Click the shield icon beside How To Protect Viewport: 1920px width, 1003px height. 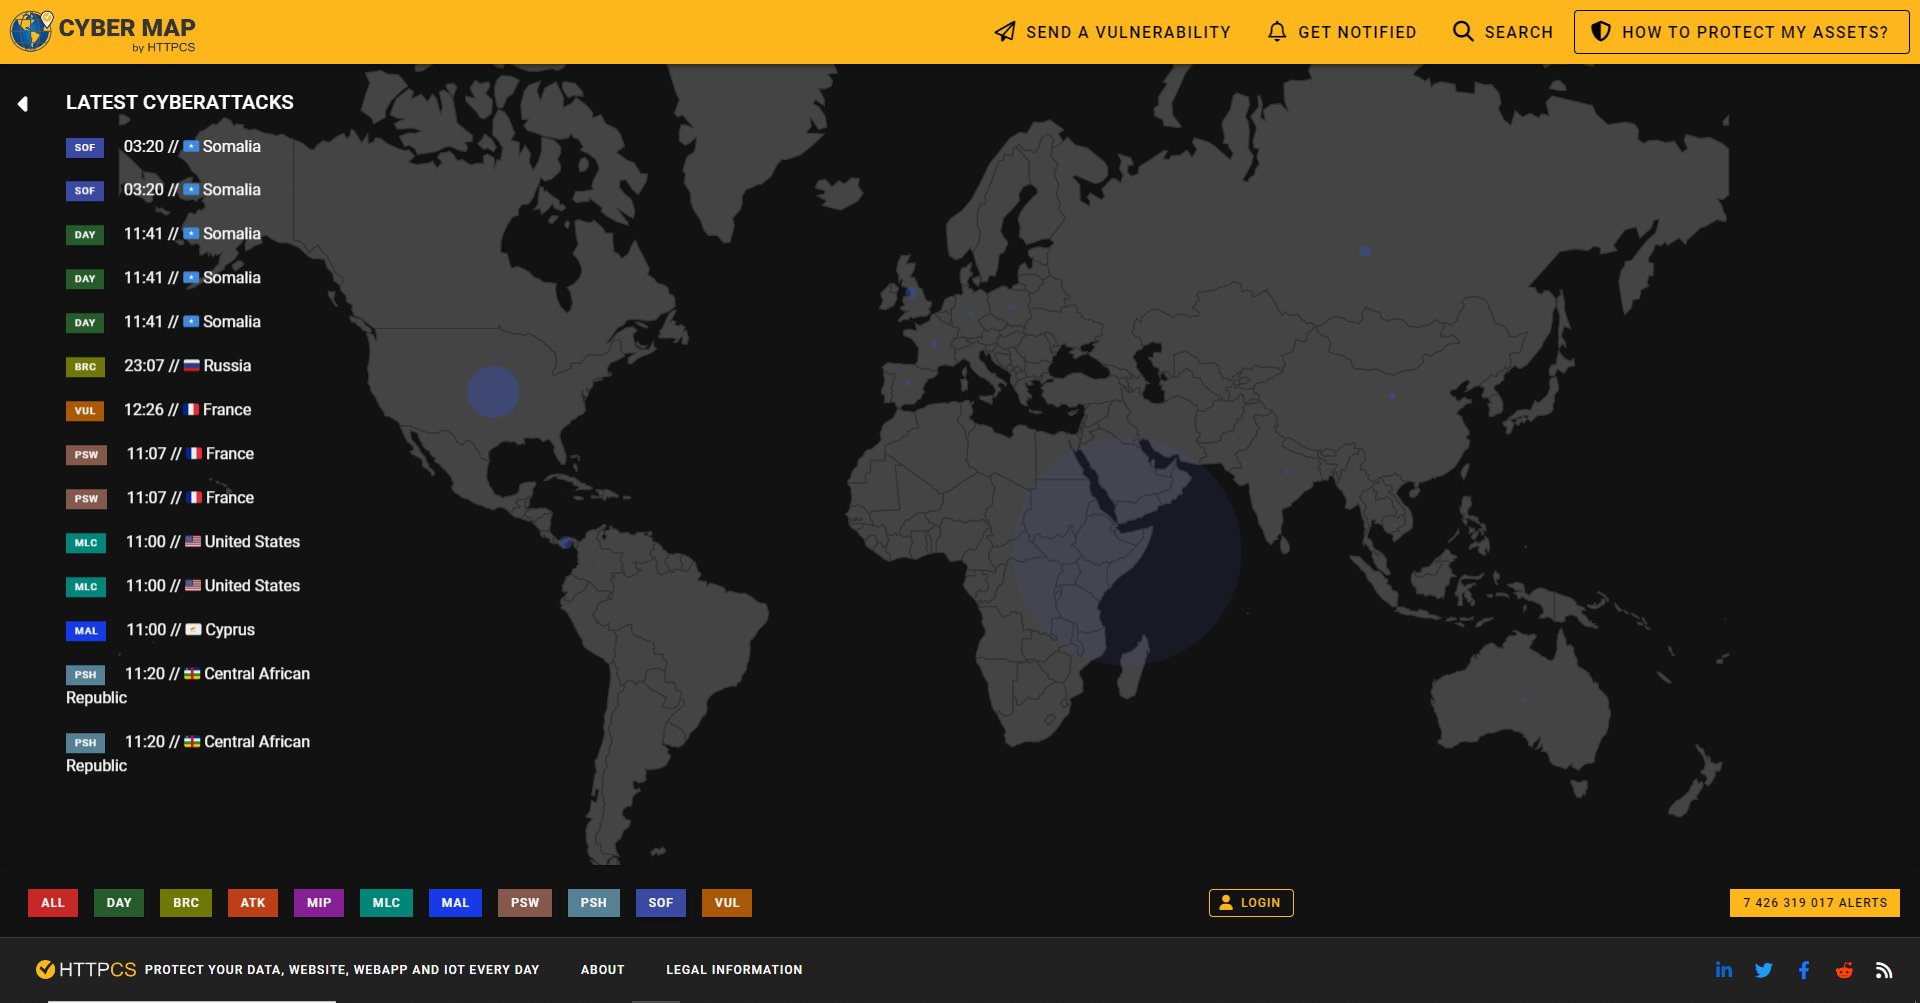tap(1601, 31)
